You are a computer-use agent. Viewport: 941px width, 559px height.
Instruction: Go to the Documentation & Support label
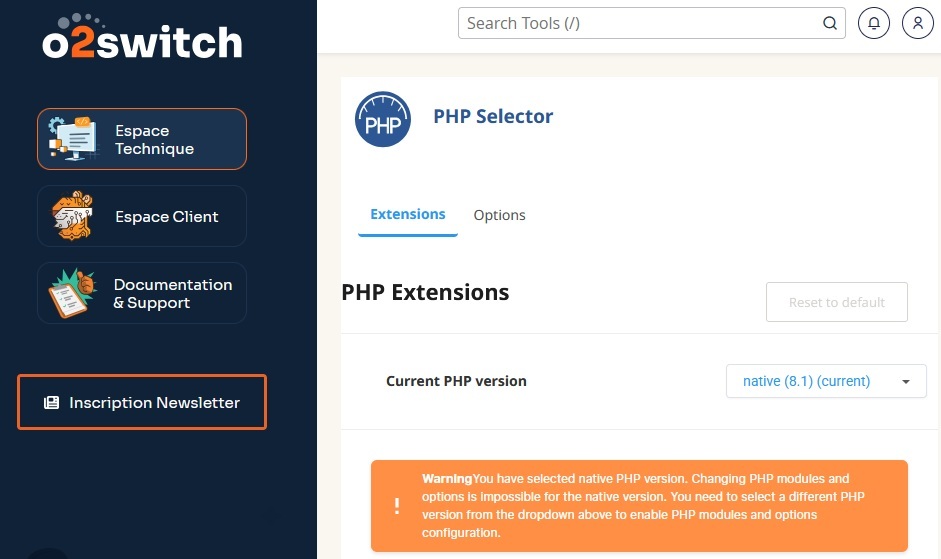172,293
